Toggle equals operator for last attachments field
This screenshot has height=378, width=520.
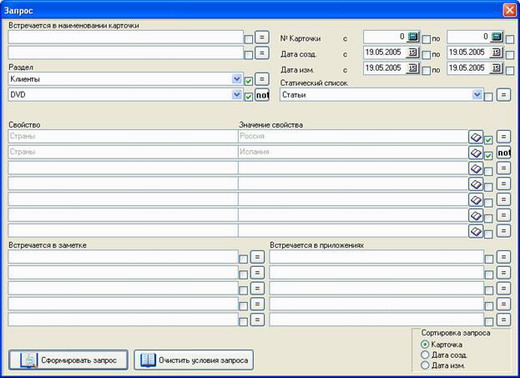pos(503,320)
